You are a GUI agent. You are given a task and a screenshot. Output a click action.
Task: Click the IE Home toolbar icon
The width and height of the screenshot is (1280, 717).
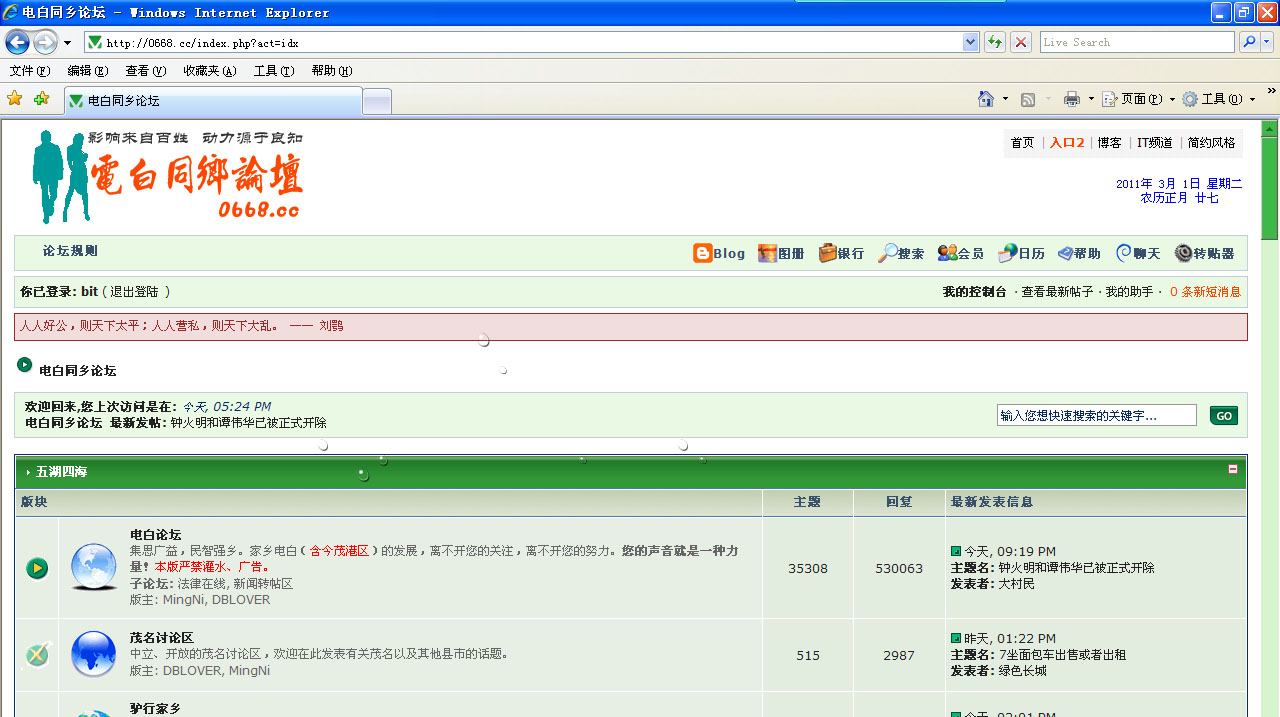click(x=986, y=99)
